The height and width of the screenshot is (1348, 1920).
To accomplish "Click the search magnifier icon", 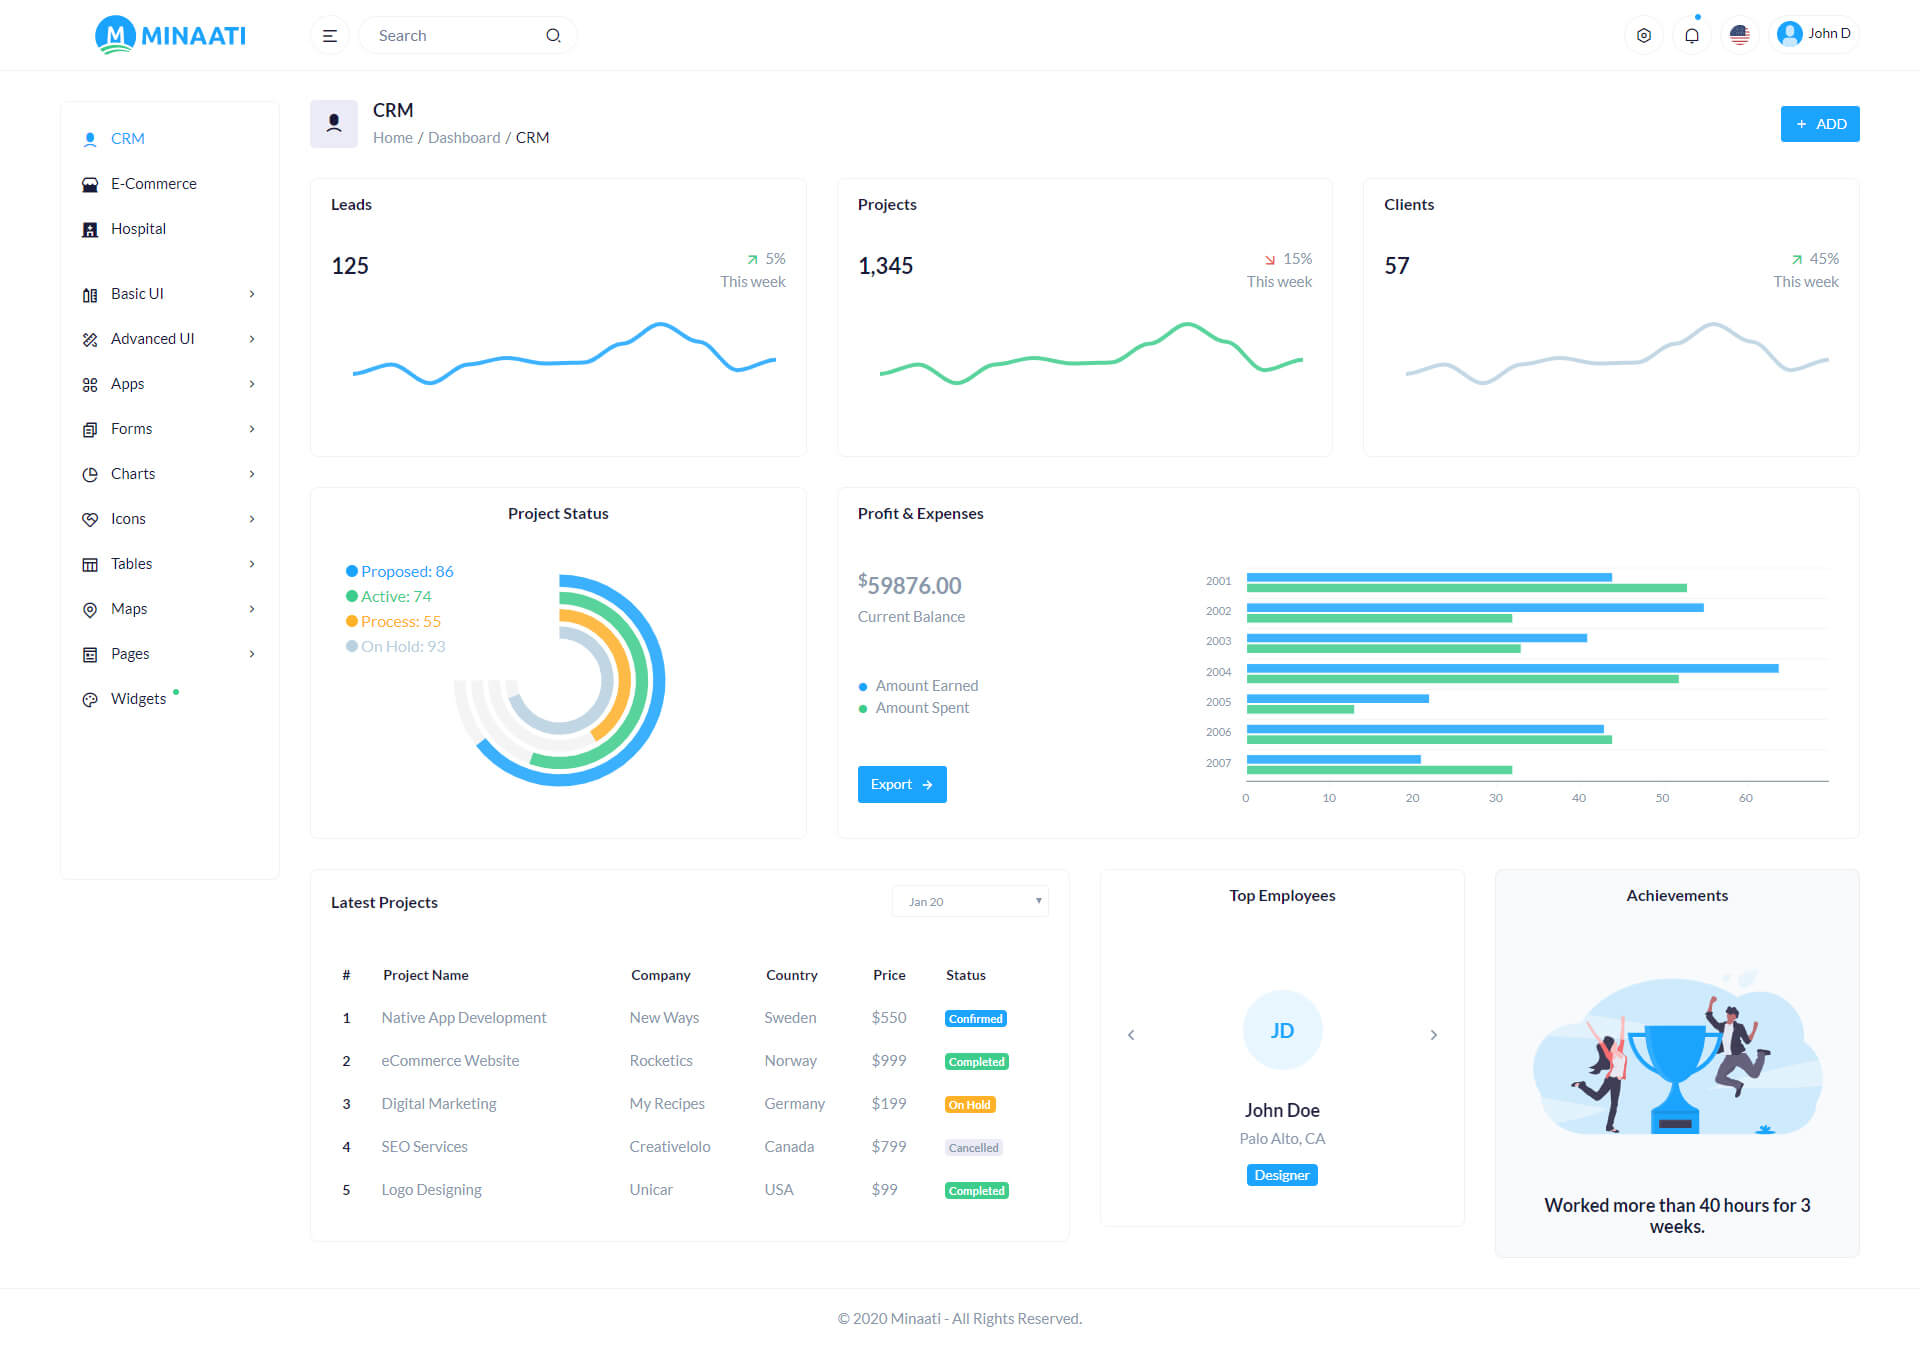I will pos(553,36).
